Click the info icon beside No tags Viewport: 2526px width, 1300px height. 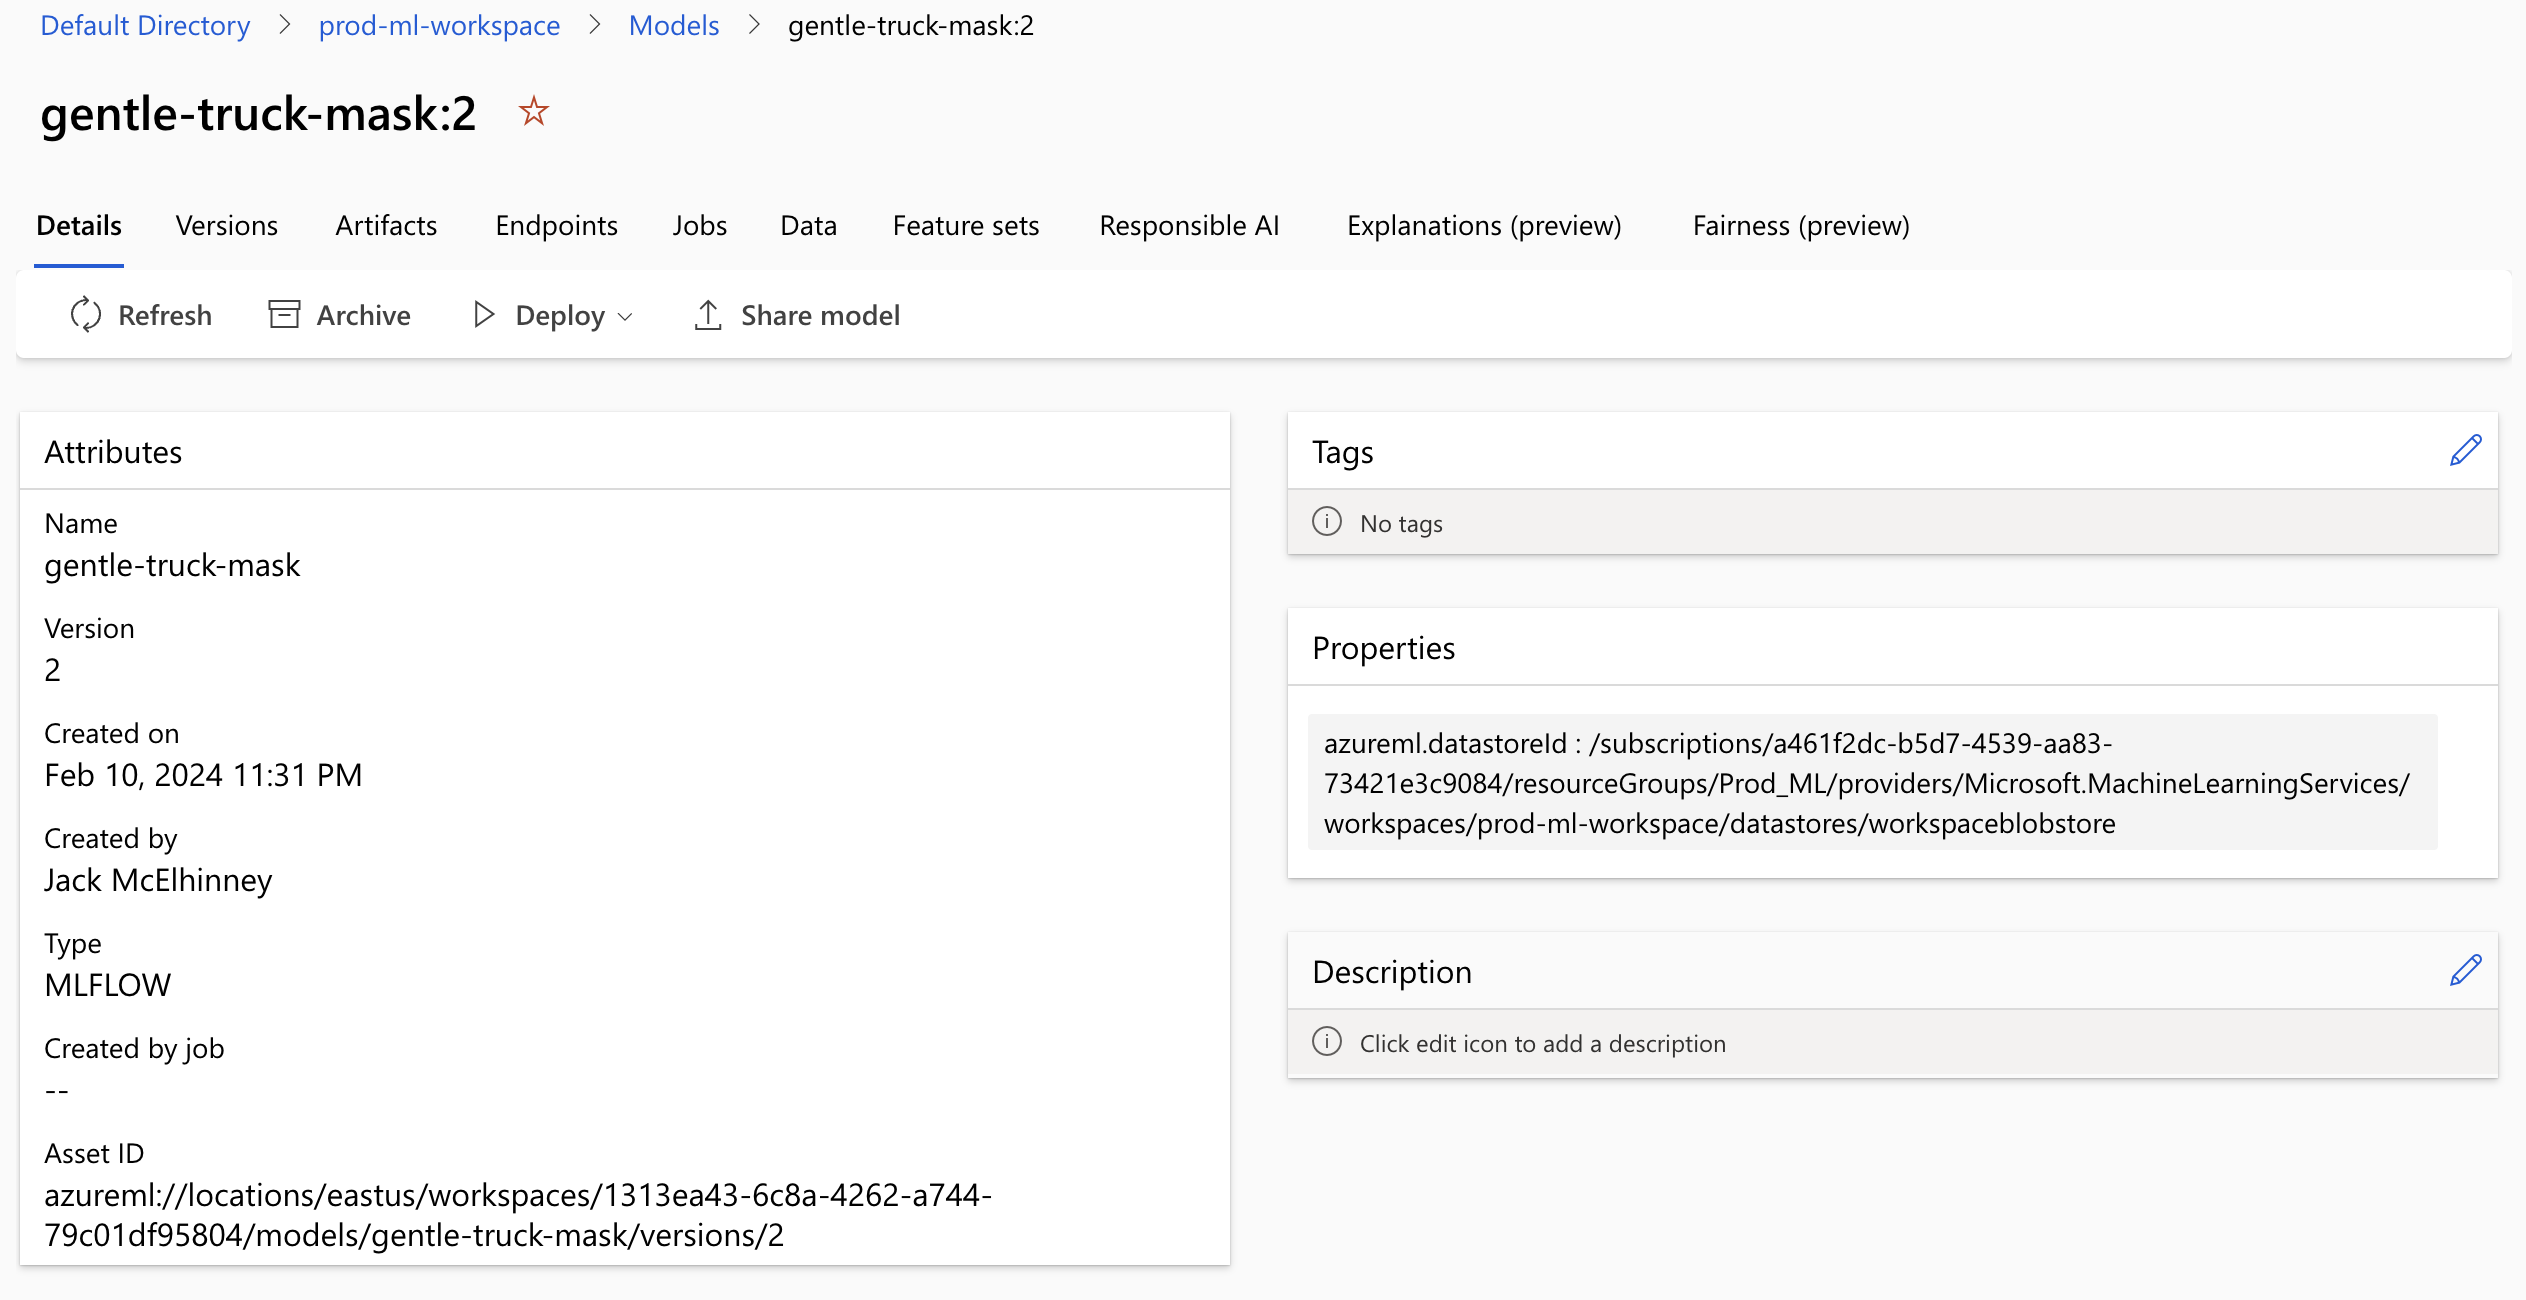pos(1327,522)
